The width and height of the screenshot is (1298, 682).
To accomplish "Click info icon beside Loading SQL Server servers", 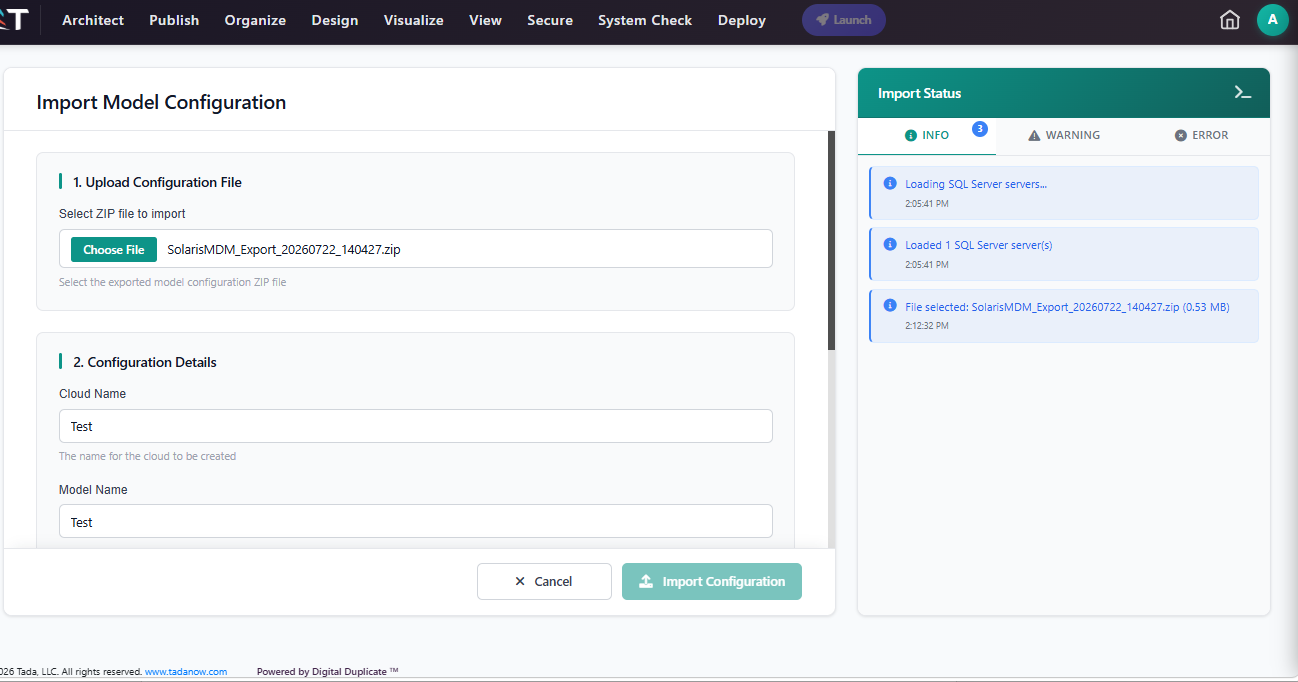I will click(890, 183).
